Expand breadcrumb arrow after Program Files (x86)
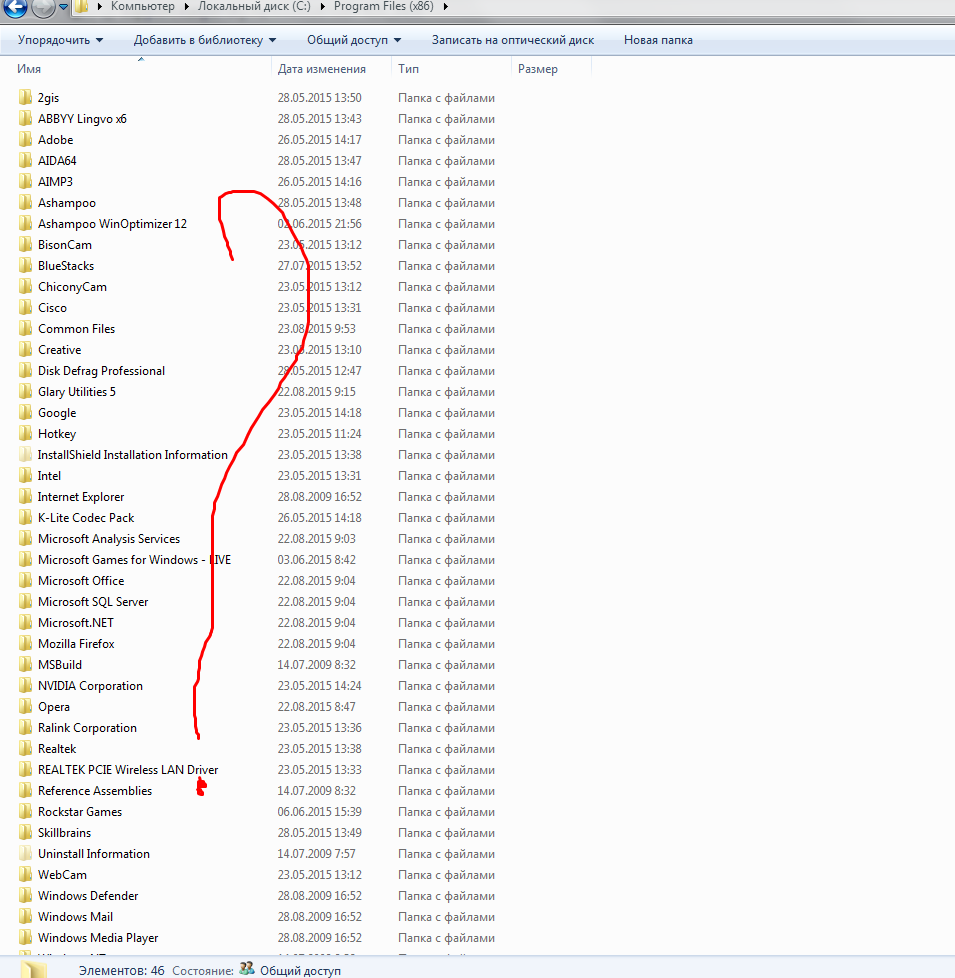Image resolution: width=955 pixels, height=978 pixels. tap(445, 7)
